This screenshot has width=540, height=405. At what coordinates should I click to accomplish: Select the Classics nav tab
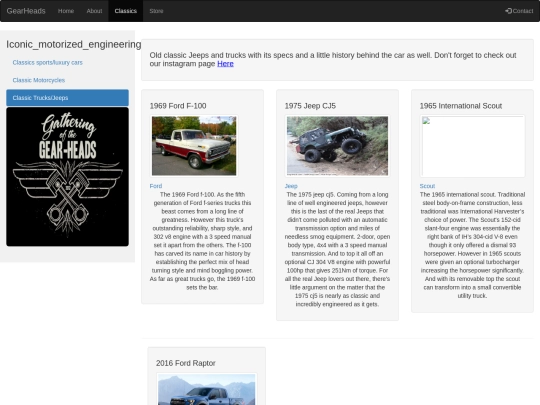pos(126,11)
